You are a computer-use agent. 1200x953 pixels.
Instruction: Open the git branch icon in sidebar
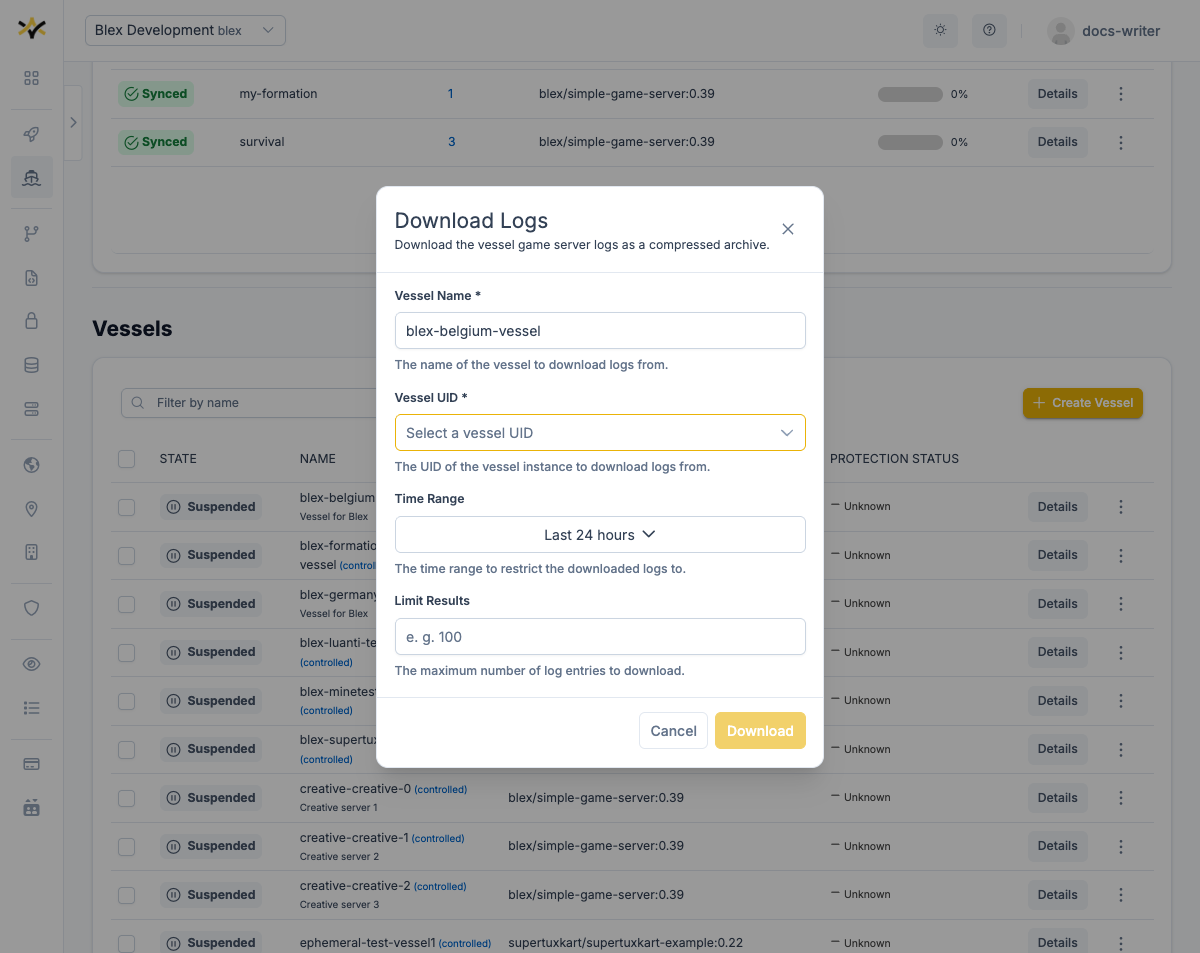(x=31, y=233)
